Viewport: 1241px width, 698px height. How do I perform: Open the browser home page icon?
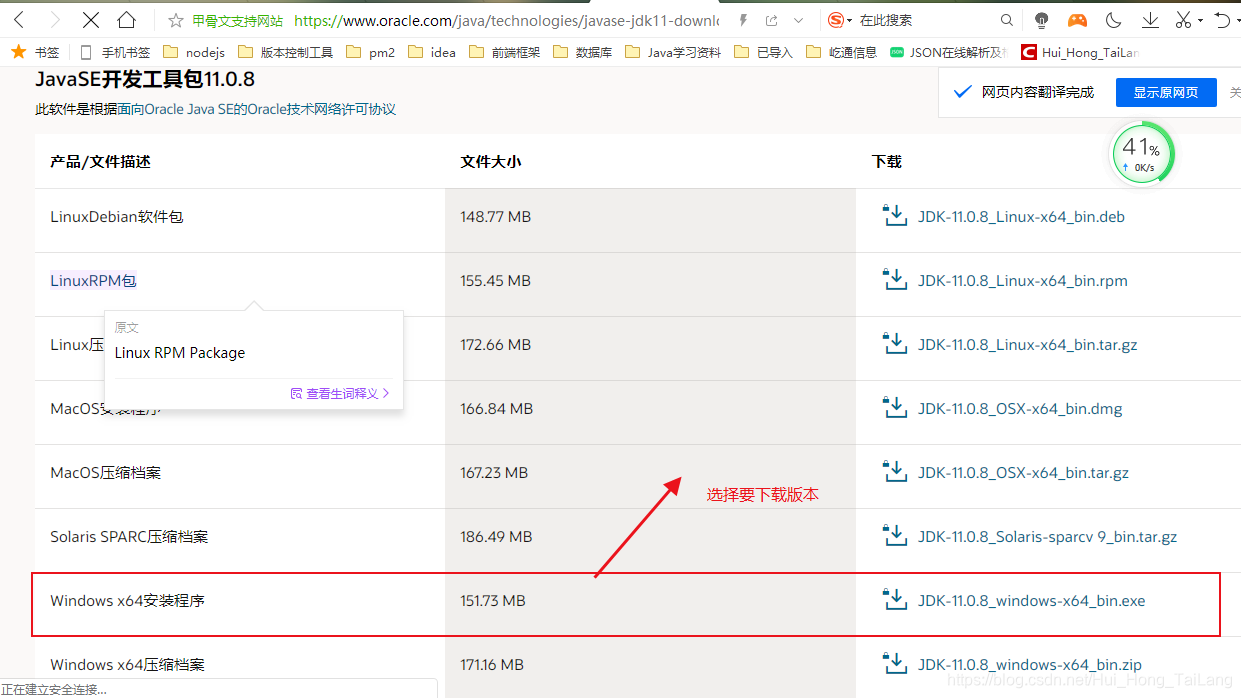click(x=126, y=20)
